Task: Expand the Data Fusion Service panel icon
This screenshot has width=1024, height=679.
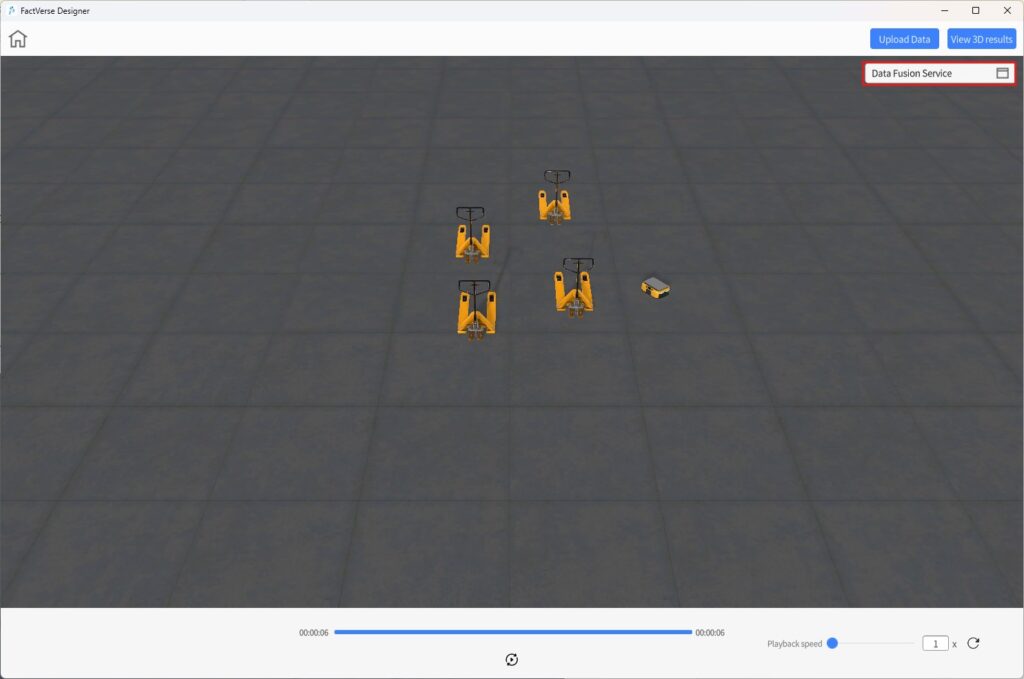Action: pos(1002,73)
